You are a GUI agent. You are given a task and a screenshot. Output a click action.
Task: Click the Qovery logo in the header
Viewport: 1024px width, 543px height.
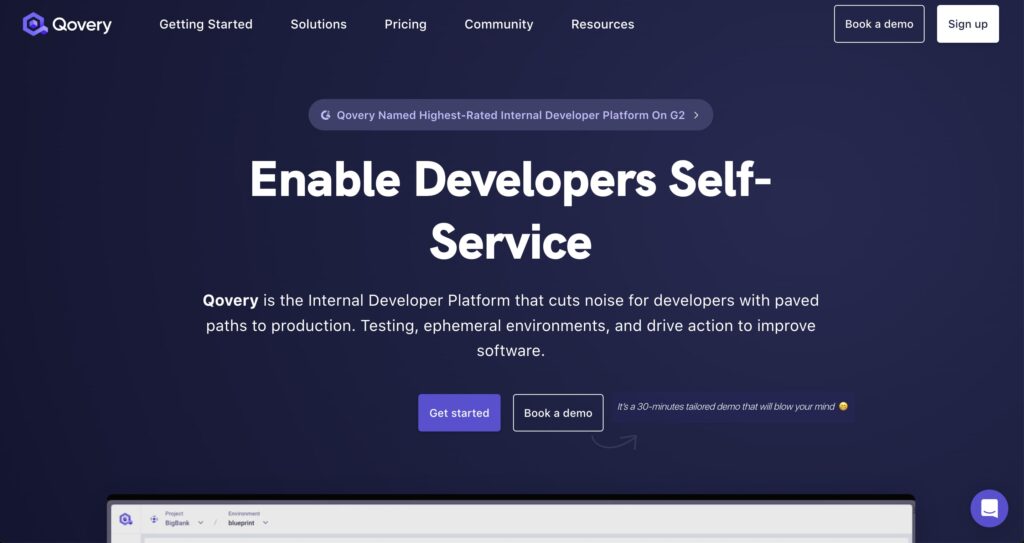point(67,24)
